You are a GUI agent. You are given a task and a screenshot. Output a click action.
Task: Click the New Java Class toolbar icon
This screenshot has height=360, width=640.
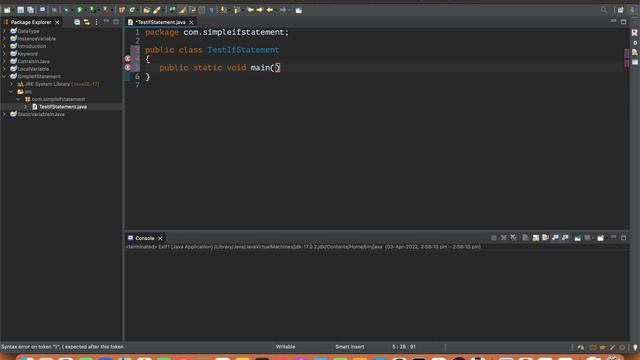click(x=132, y=10)
